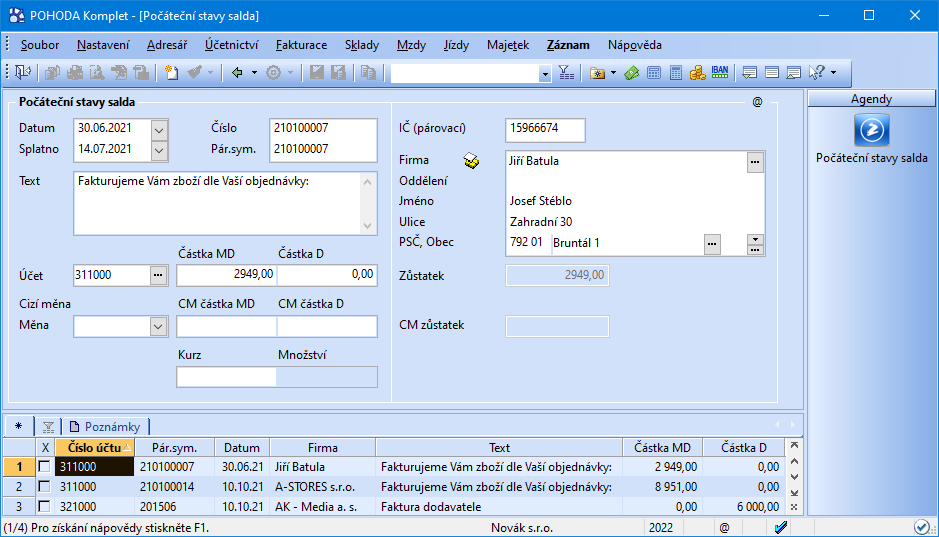Click the round check icon at status bar end
This screenshot has width=939, height=537.
(922, 527)
